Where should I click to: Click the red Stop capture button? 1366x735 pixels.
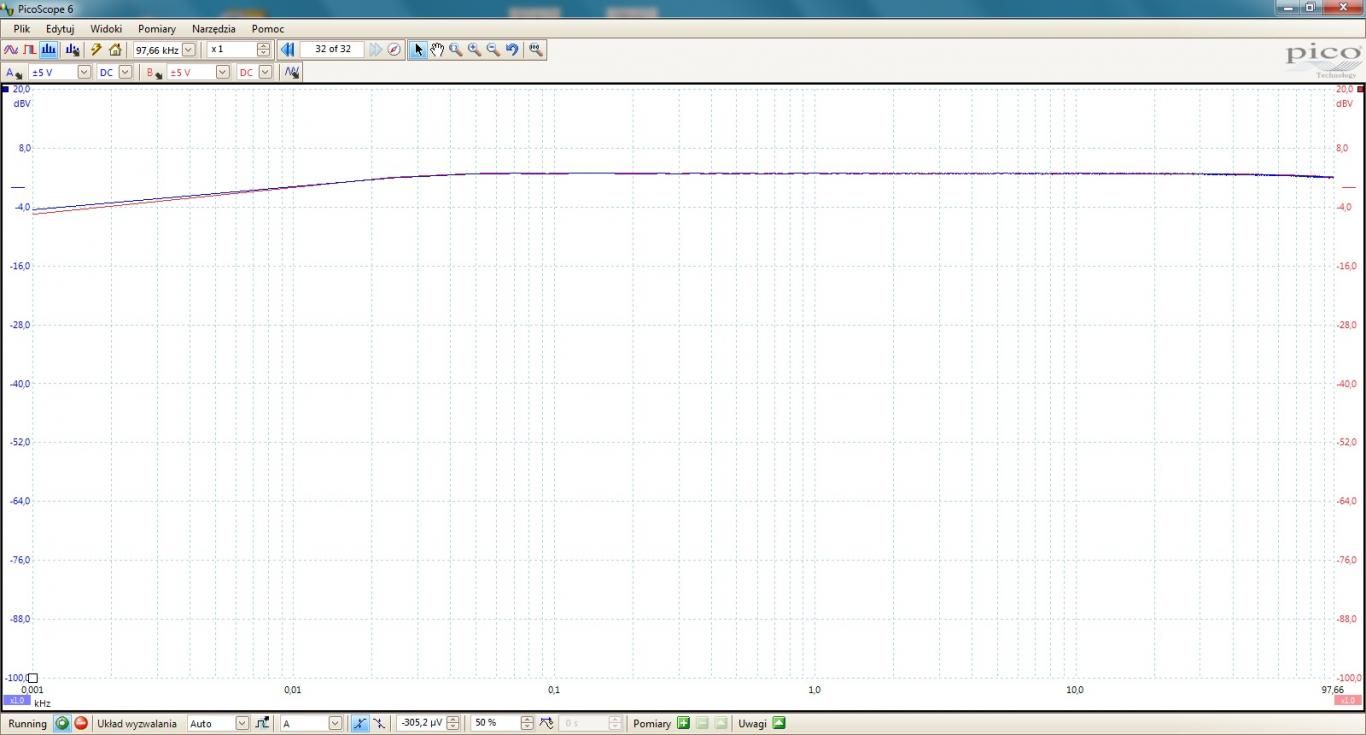81,723
